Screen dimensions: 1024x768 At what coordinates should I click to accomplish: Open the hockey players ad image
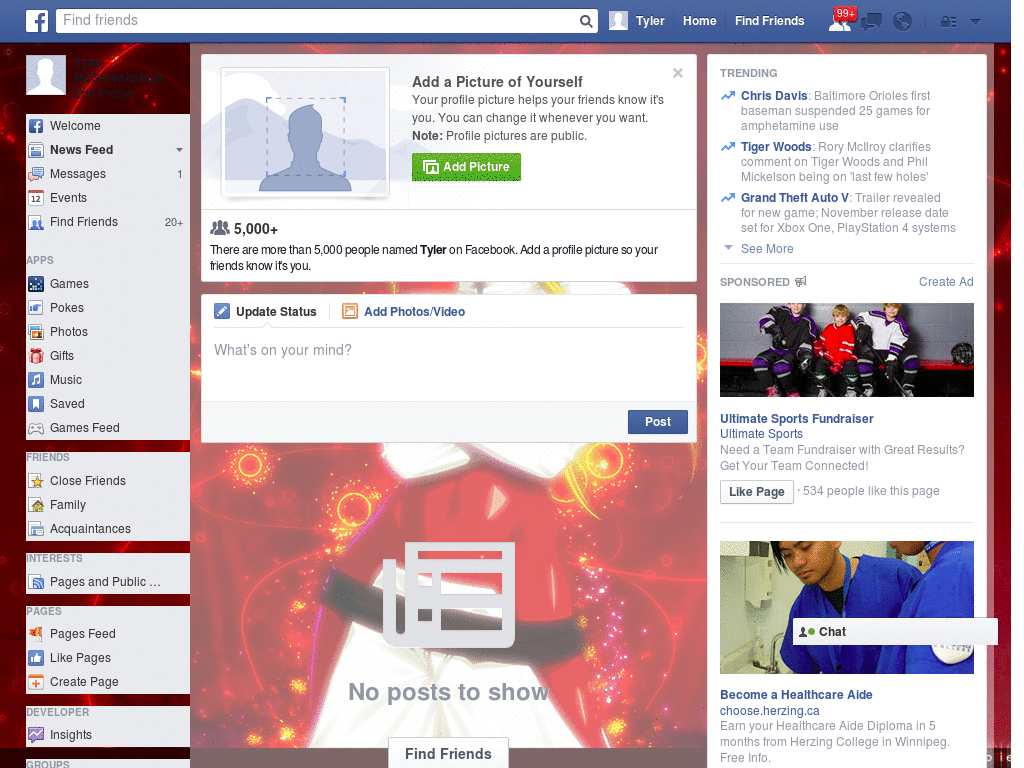tap(846, 350)
